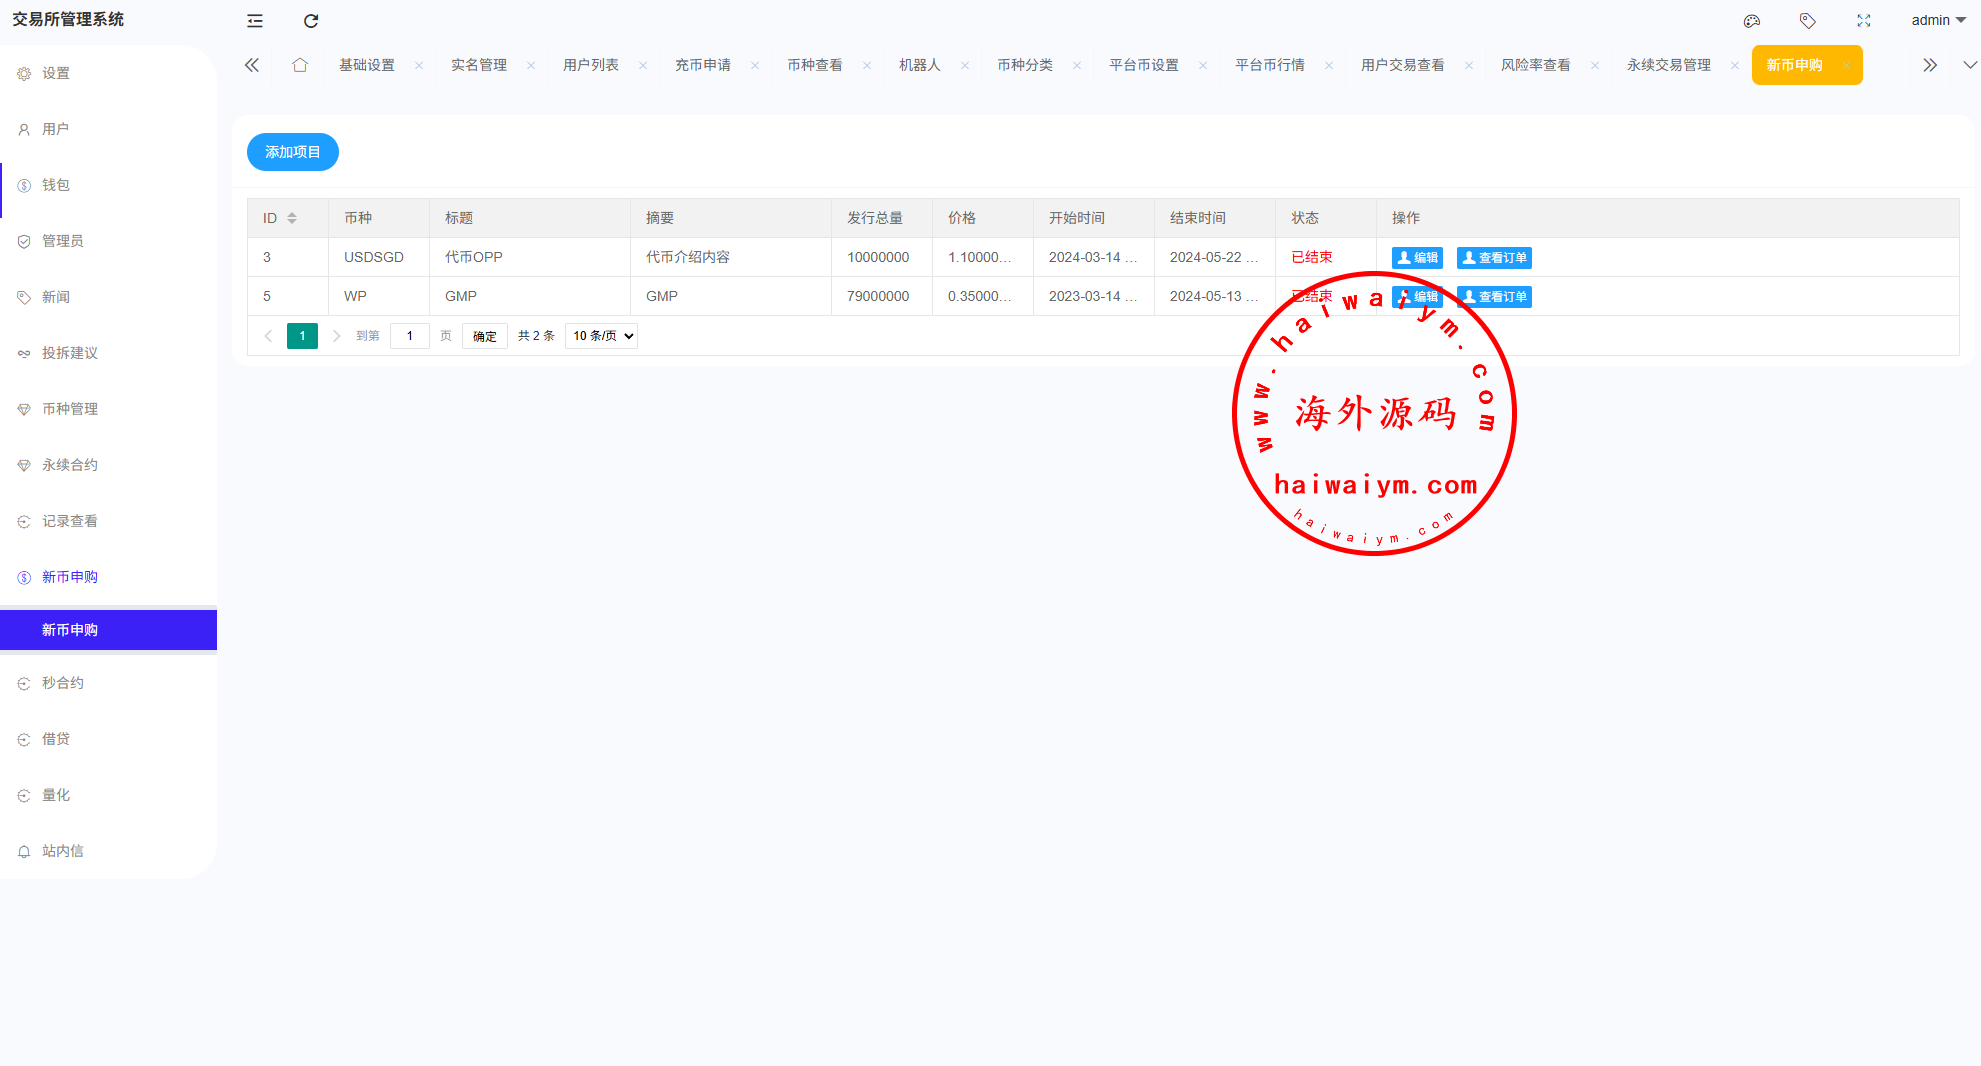Screen dimensions: 1981x1066
Task: Toggle fullscreen mode icon
Action: [1864, 21]
